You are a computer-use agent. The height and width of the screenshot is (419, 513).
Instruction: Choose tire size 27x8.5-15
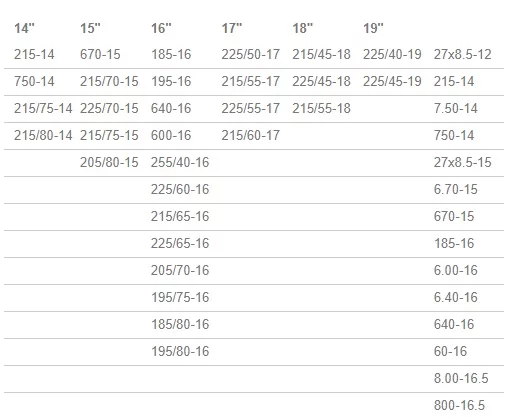tap(463, 162)
